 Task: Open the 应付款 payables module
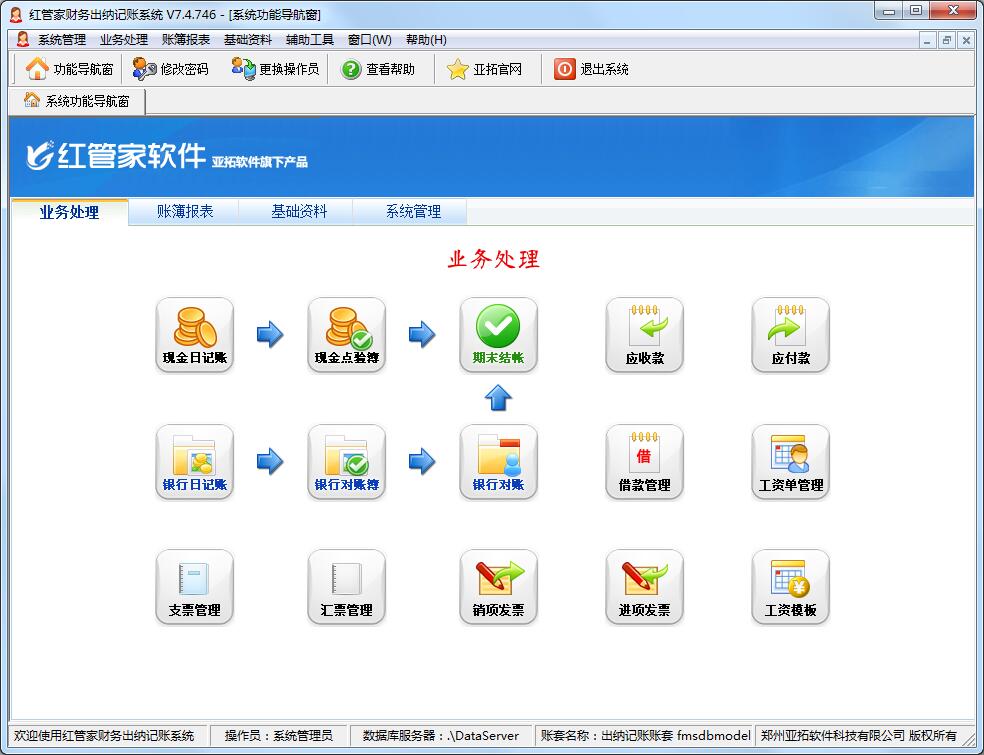790,335
